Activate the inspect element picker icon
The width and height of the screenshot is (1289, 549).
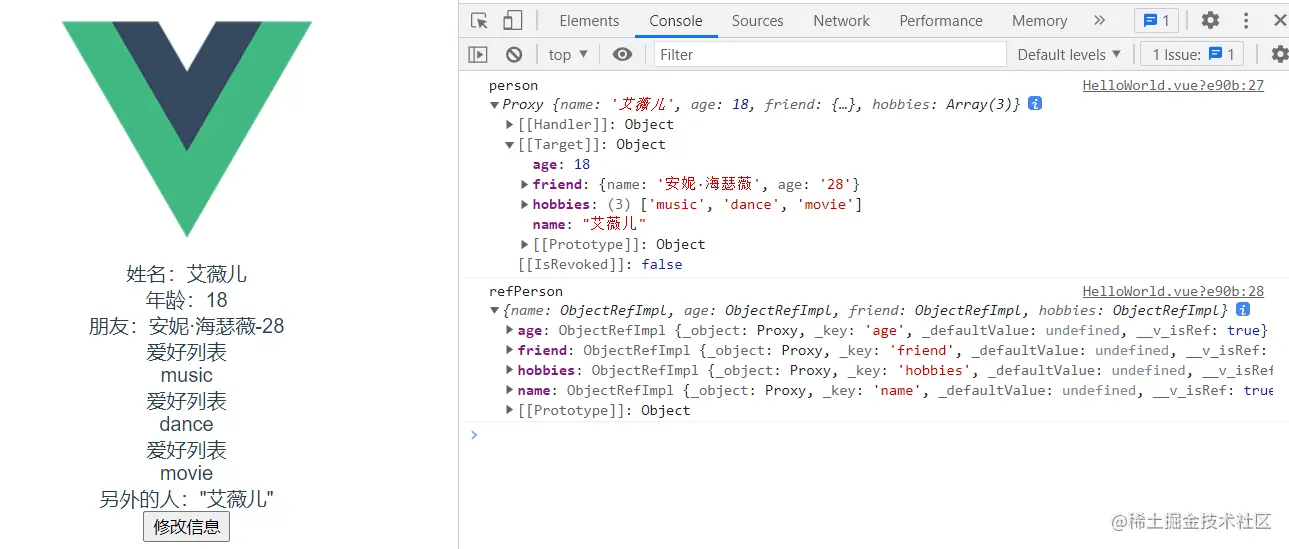coord(480,20)
